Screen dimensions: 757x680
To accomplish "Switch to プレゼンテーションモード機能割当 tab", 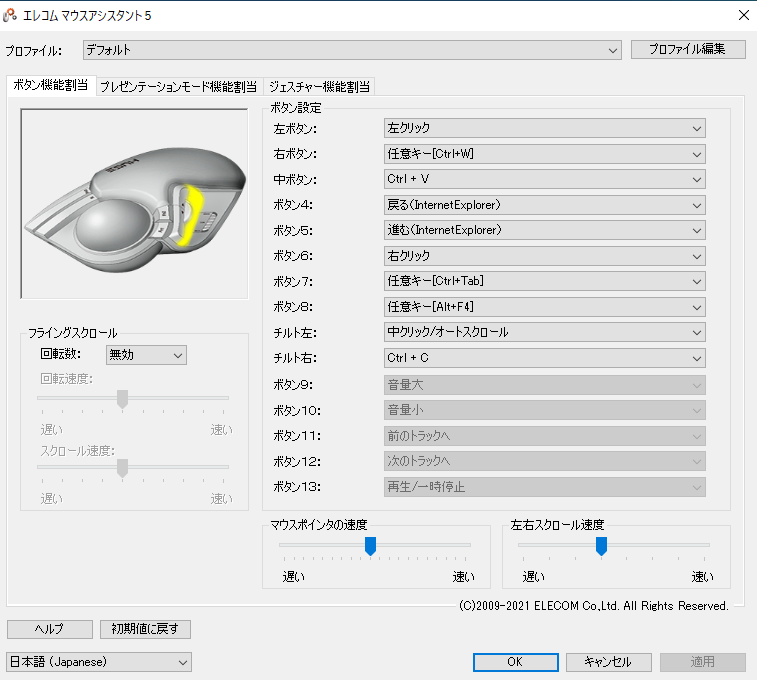I will [179, 87].
